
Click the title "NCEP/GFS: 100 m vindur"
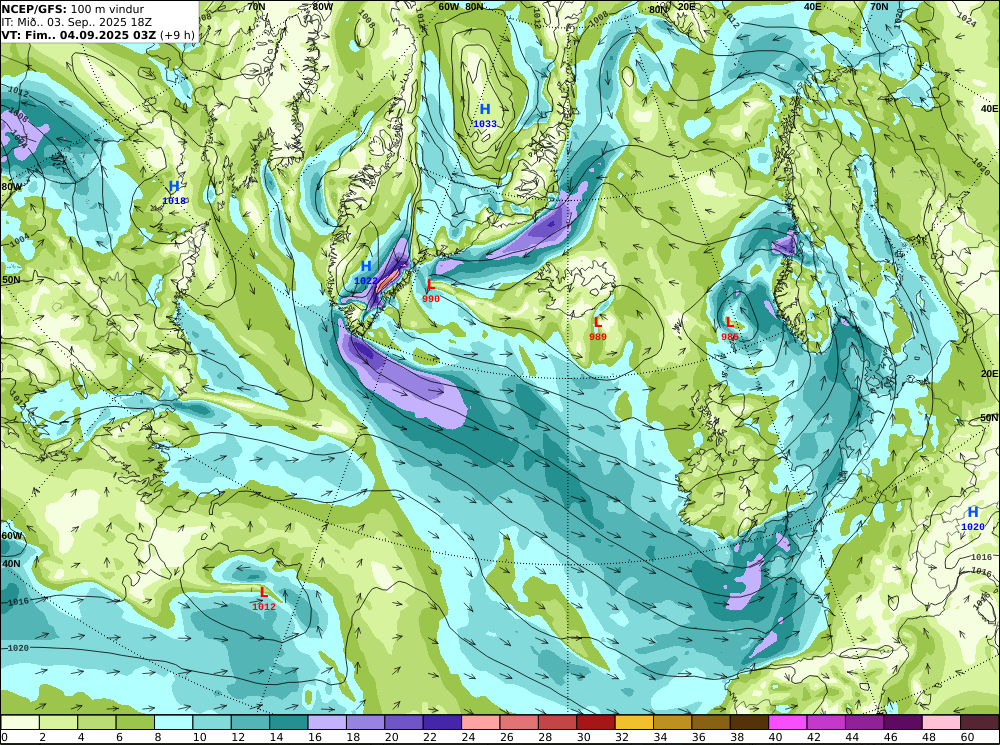point(73,9)
